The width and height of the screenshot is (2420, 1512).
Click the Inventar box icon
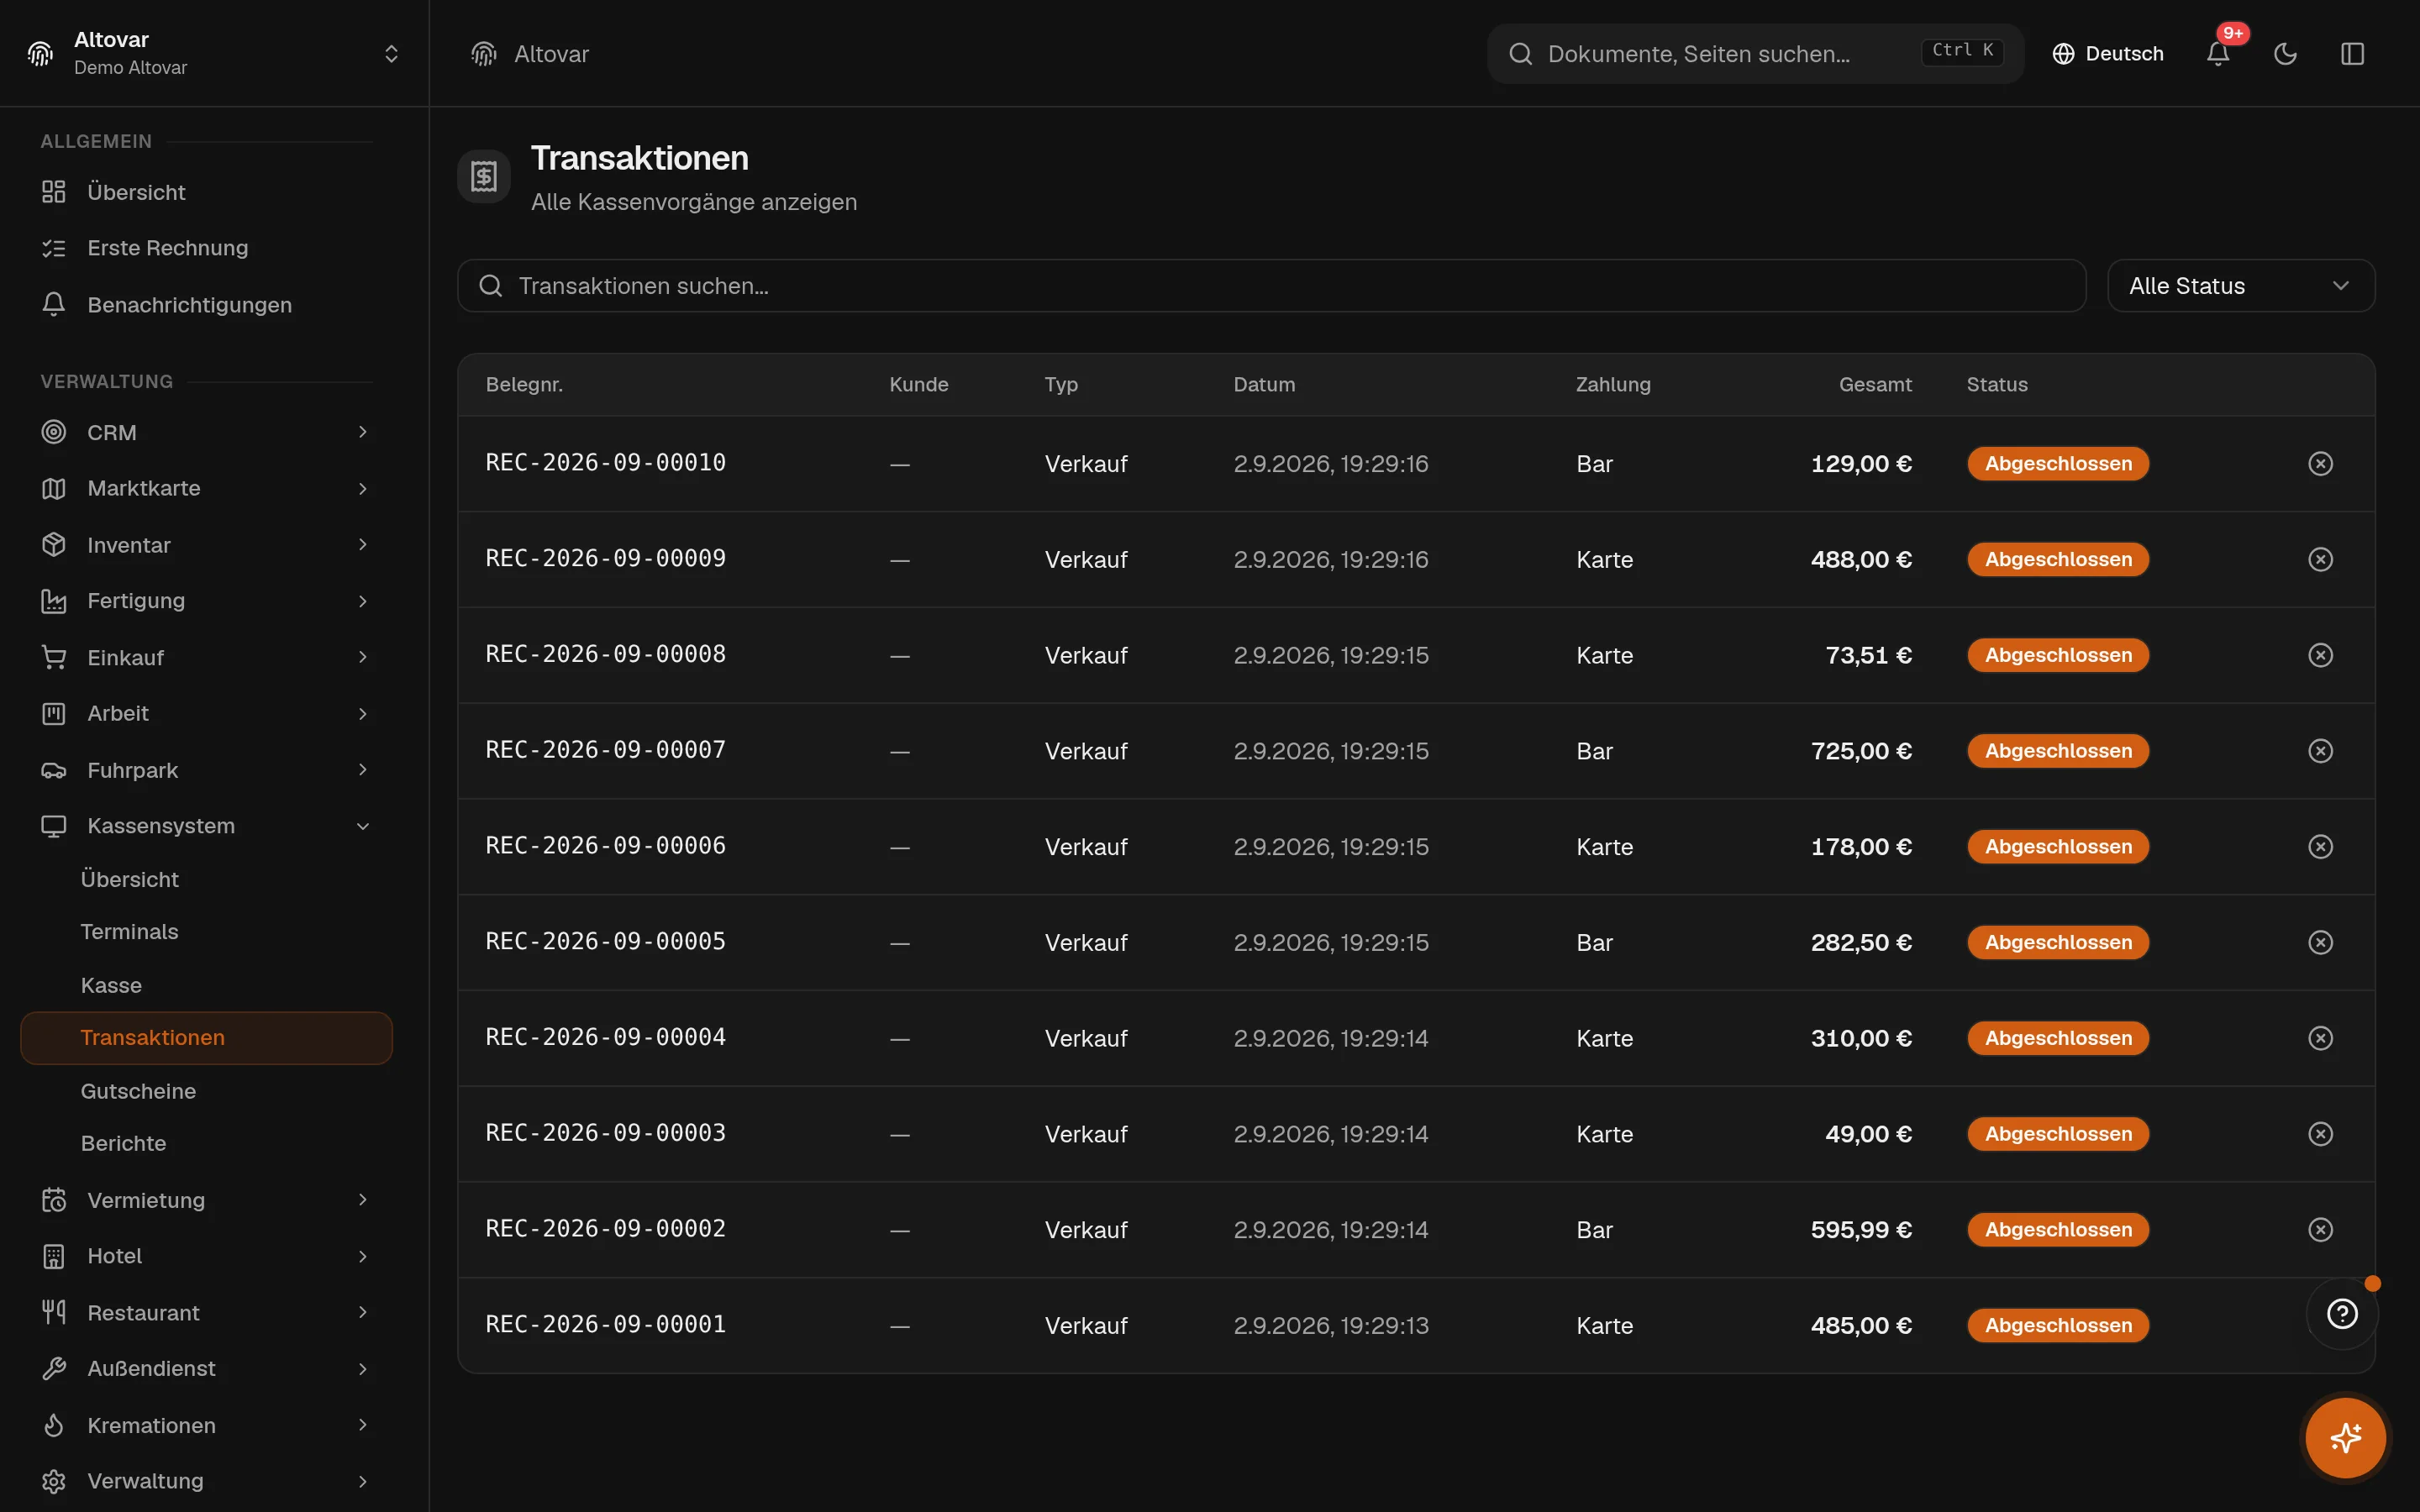pyautogui.click(x=54, y=545)
